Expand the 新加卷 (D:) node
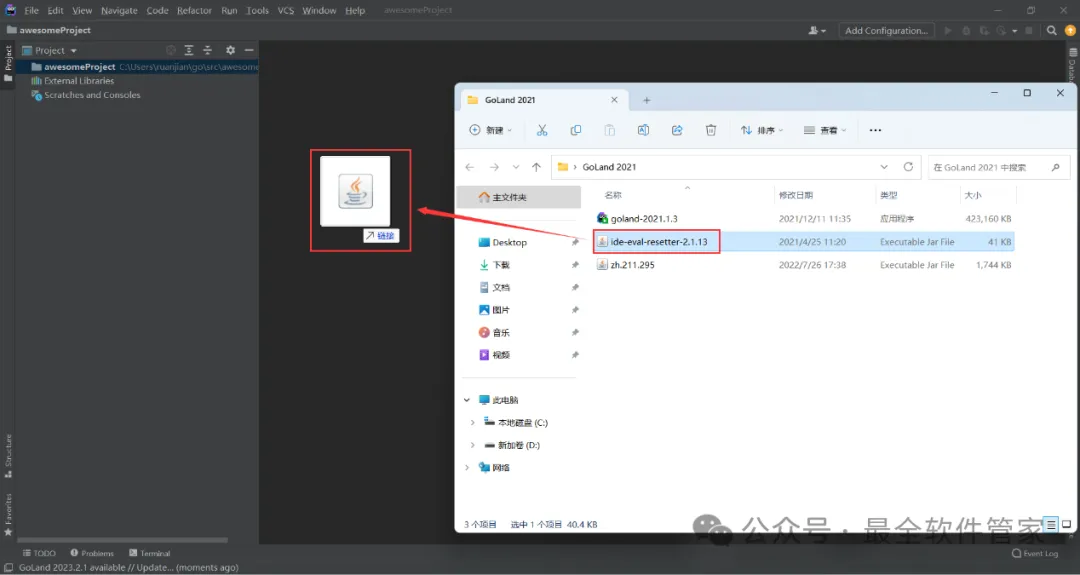Viewport: 1080px width, 575px height. (472, 446)
